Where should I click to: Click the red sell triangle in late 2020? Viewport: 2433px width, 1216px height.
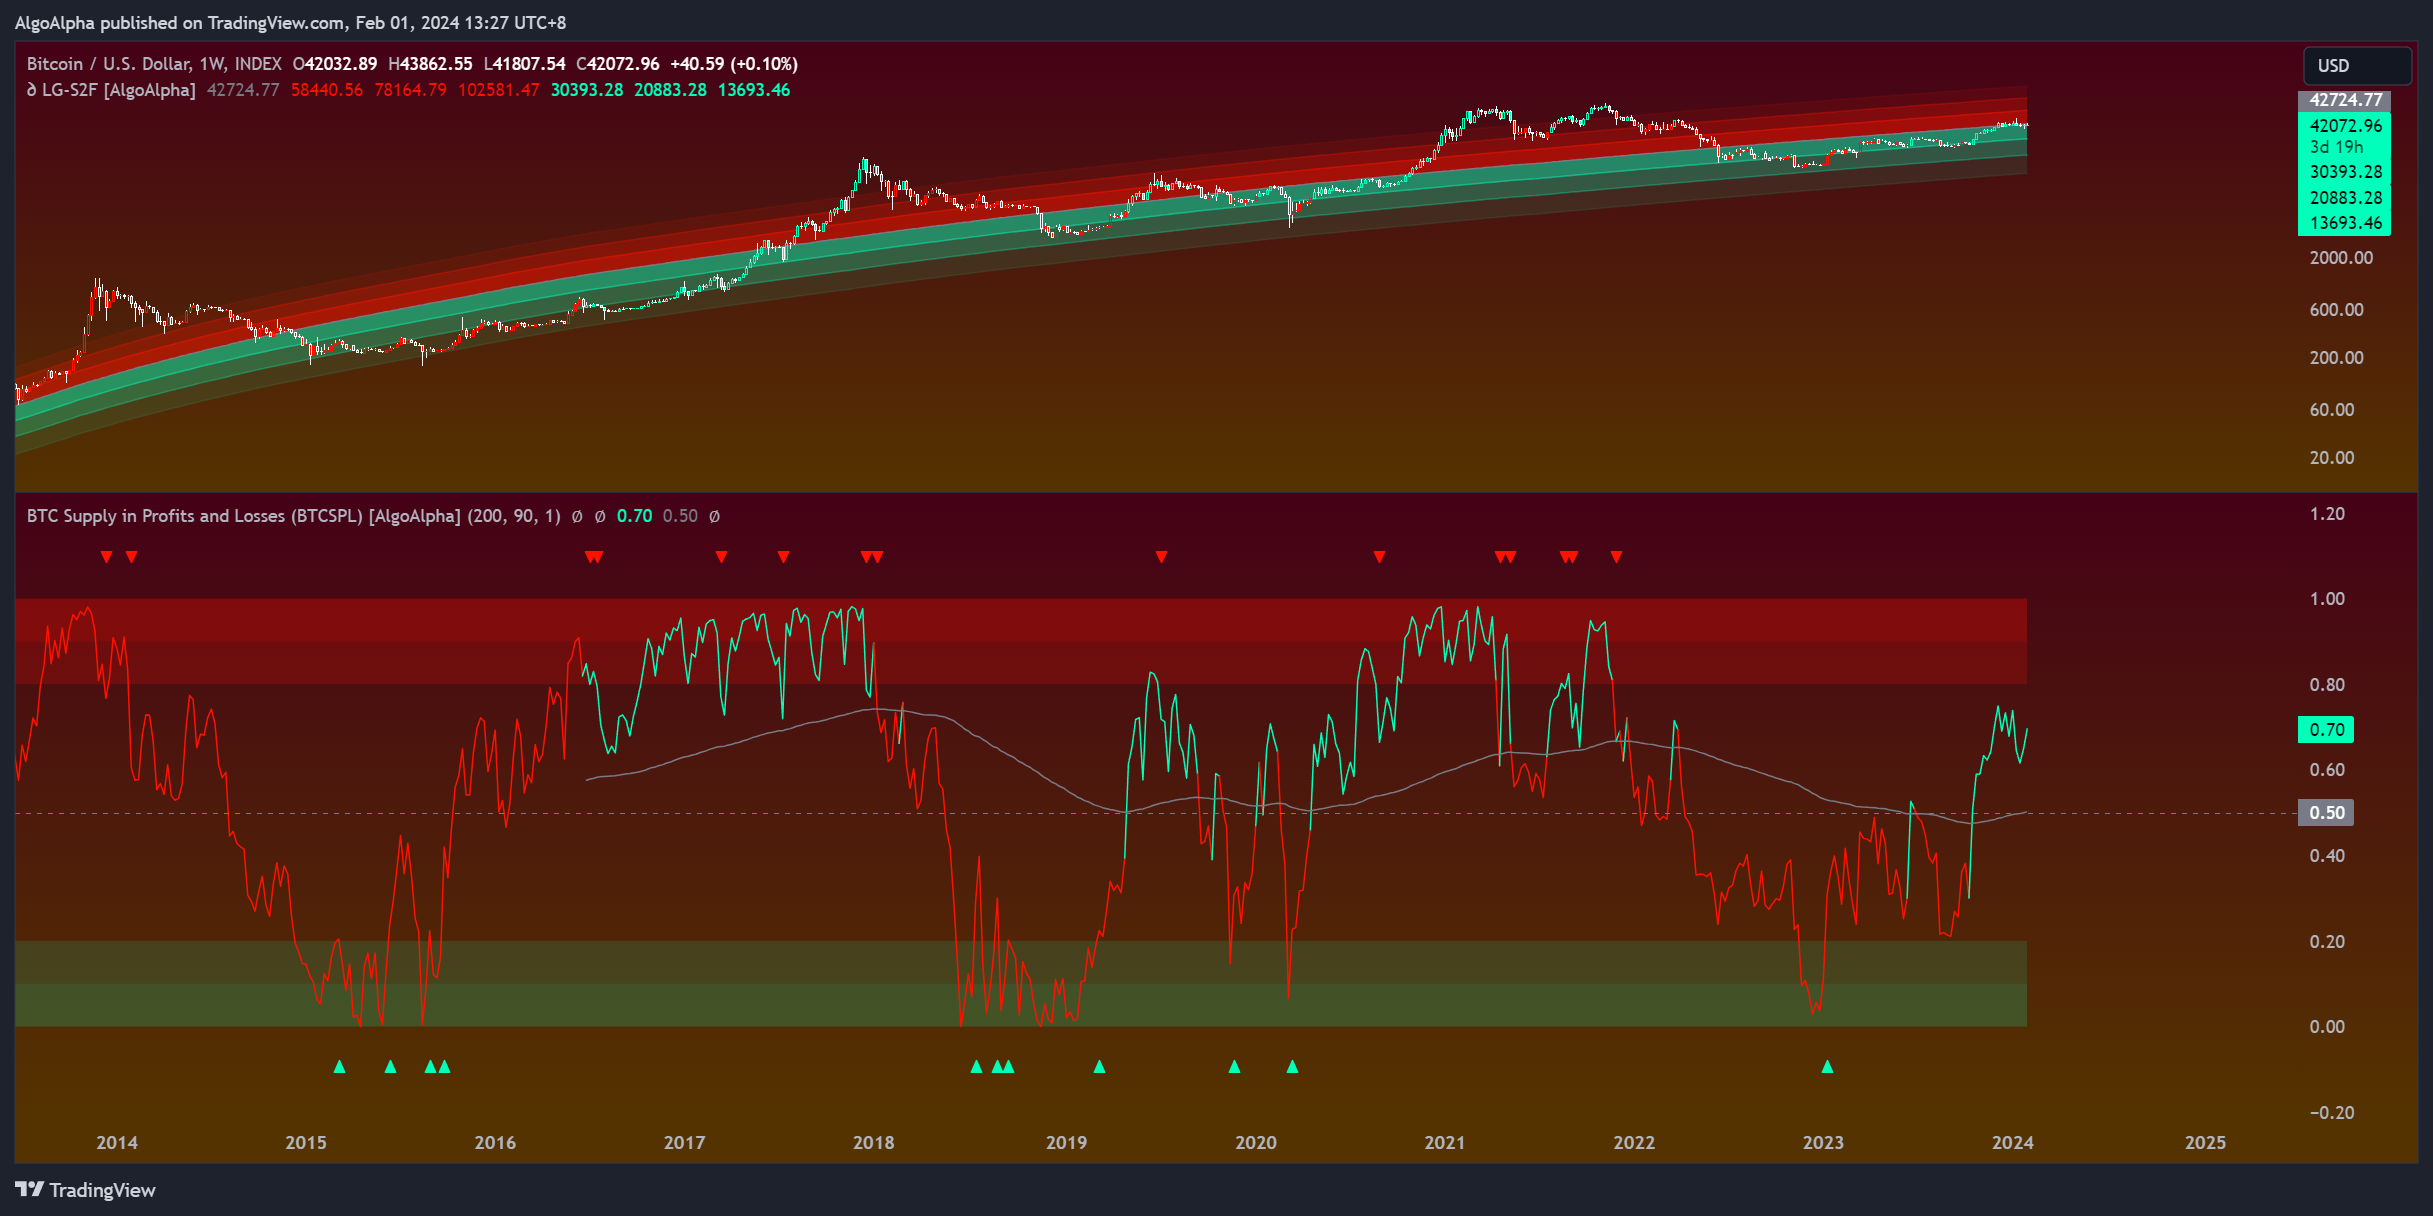1379,557
